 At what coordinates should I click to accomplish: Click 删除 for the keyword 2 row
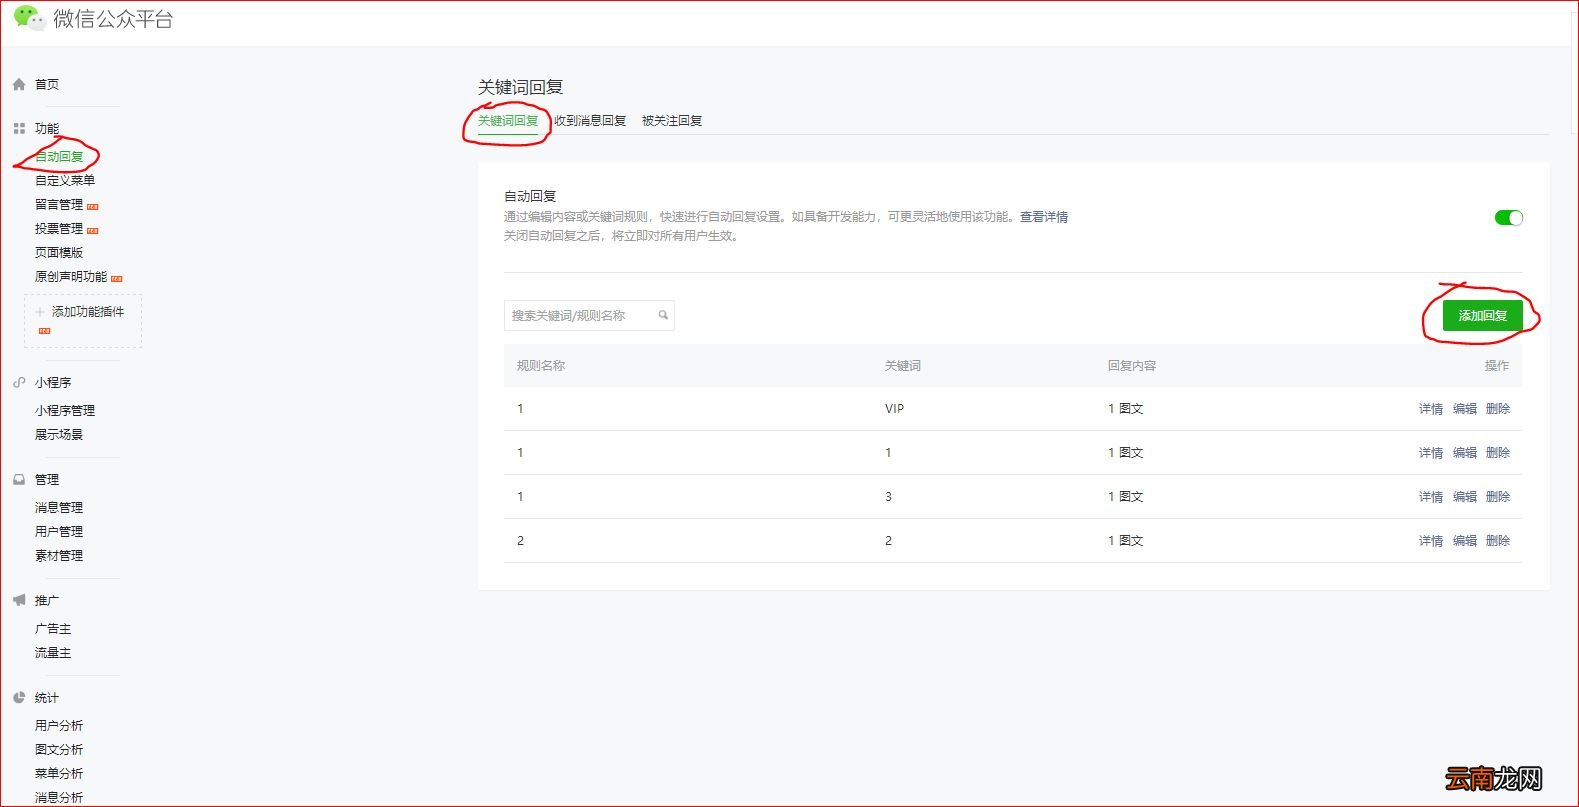pos(1498,541)
